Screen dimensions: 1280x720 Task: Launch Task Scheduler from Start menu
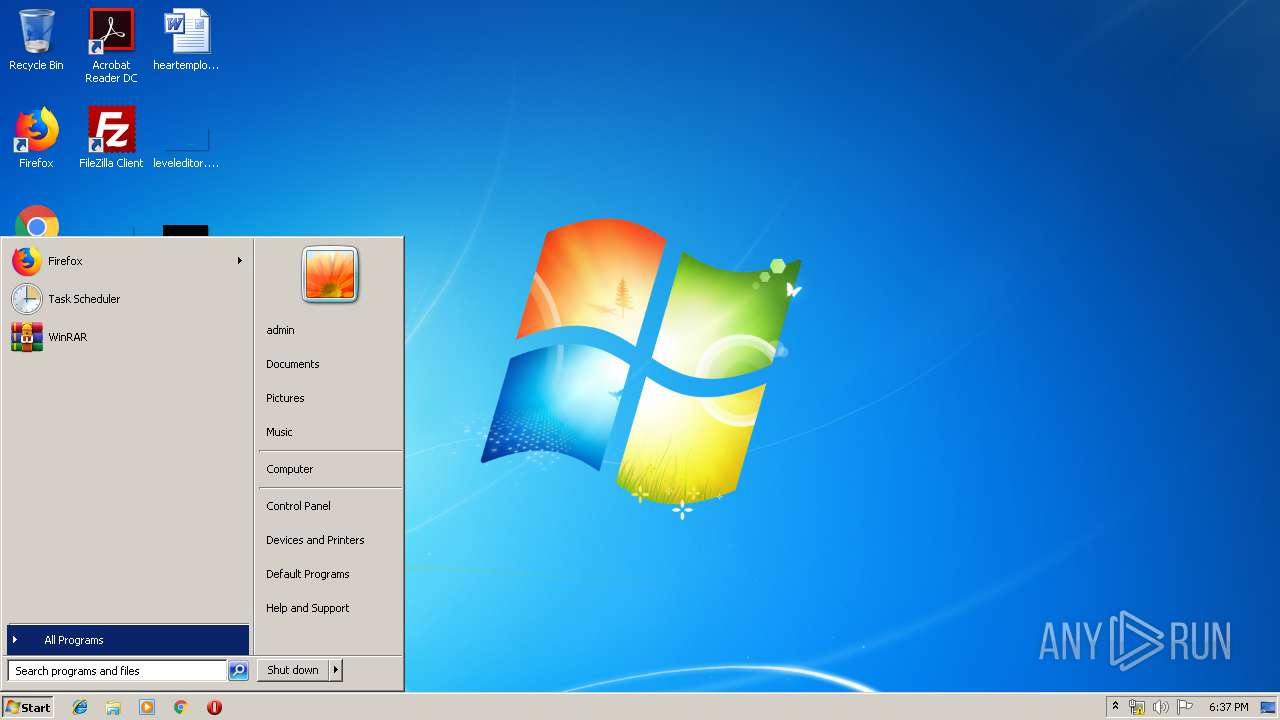coord(127,299)
